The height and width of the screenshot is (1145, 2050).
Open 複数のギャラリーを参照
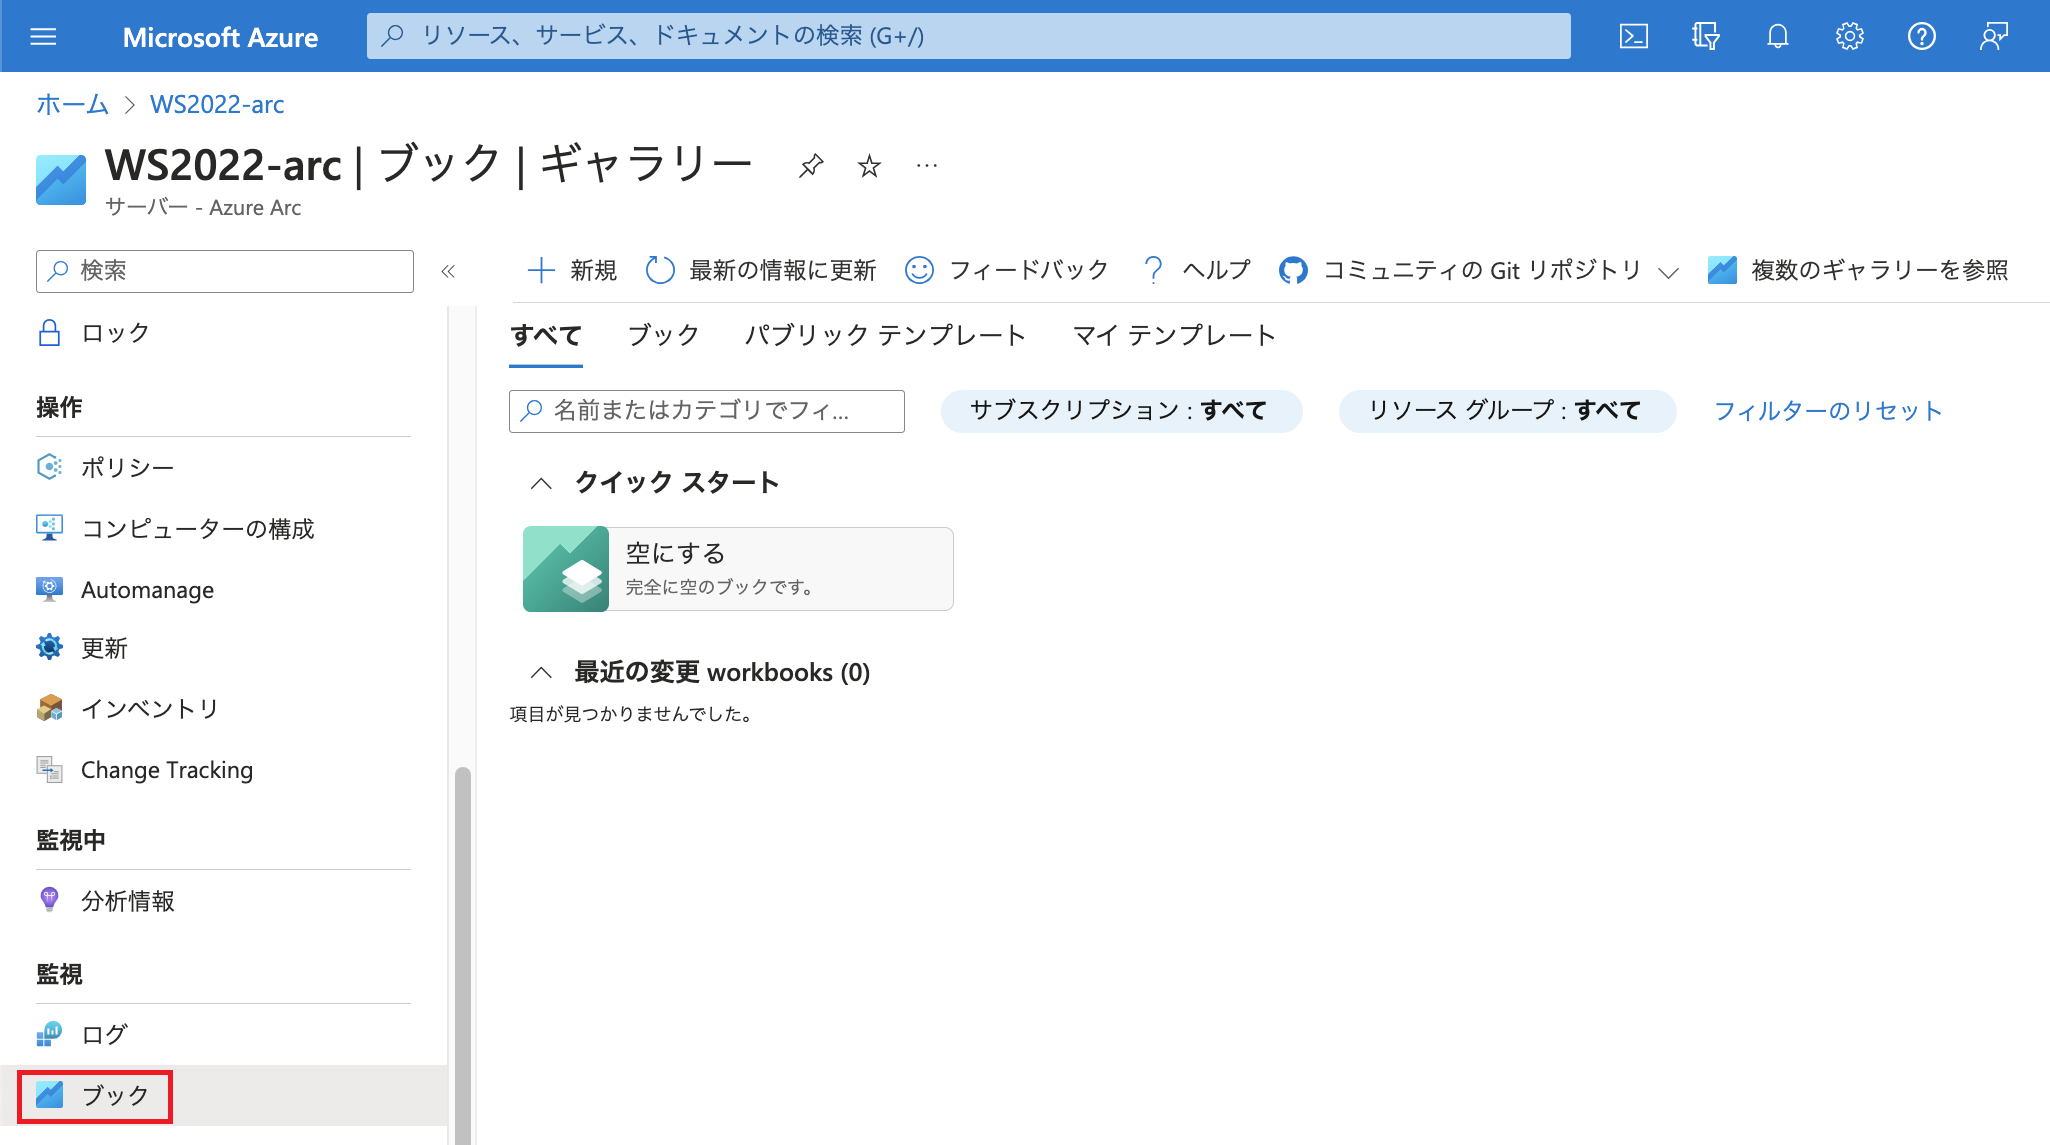click(1858, 270)
